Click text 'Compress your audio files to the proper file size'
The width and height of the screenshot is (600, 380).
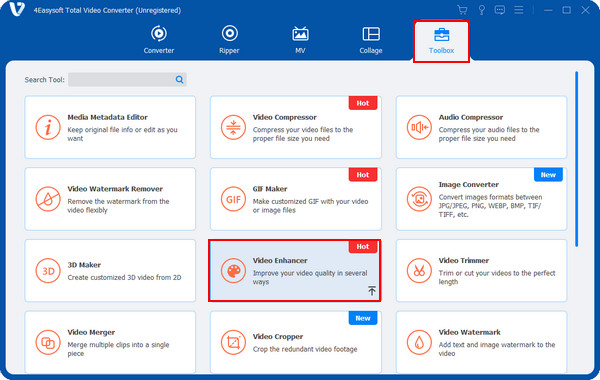coord(489,134)
